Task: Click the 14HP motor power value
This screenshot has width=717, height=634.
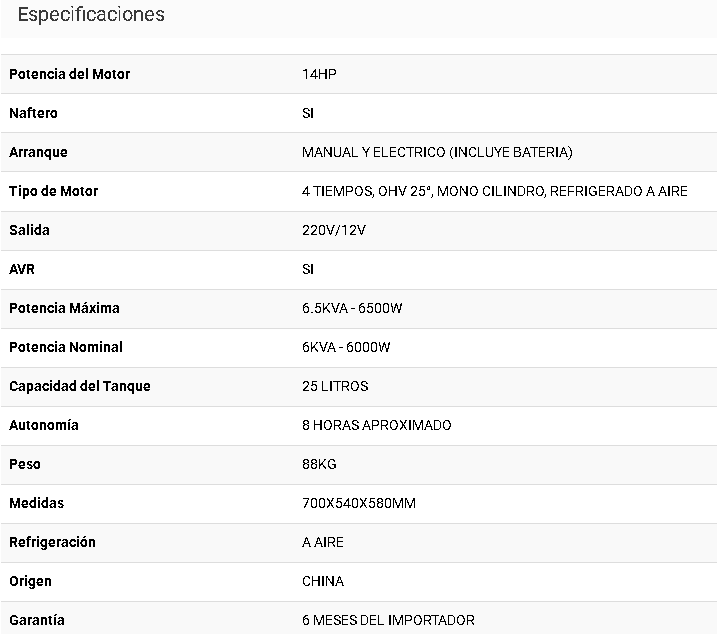Action: (x=319, y=74)
